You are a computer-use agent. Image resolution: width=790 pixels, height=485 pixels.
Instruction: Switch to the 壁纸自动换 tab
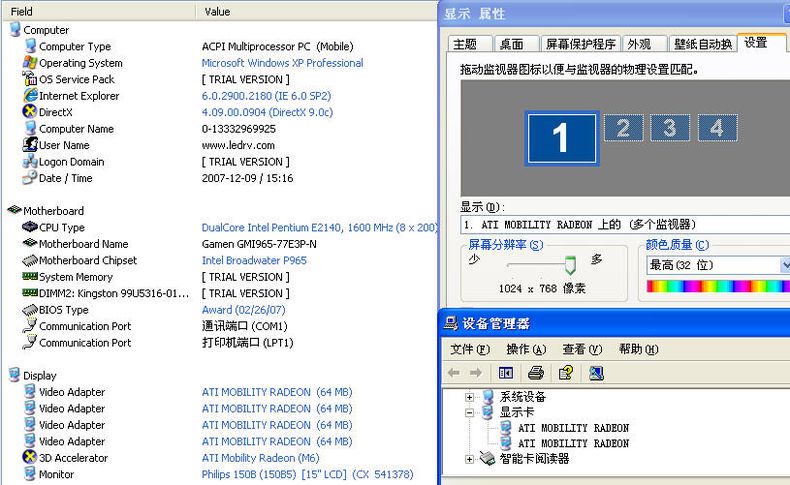tap(703, 44)
